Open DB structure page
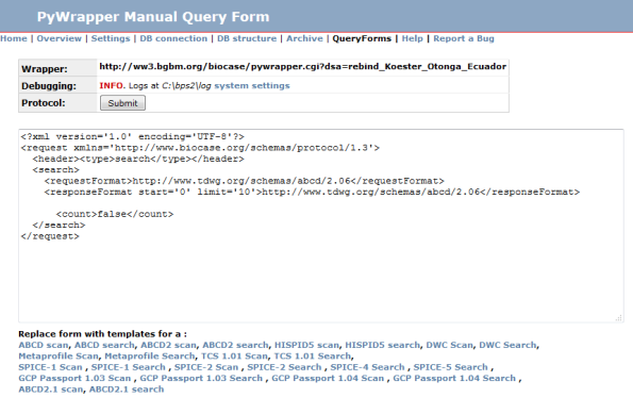Image resolution: width=633 pixels, height=398 pixels. [247, 38]
